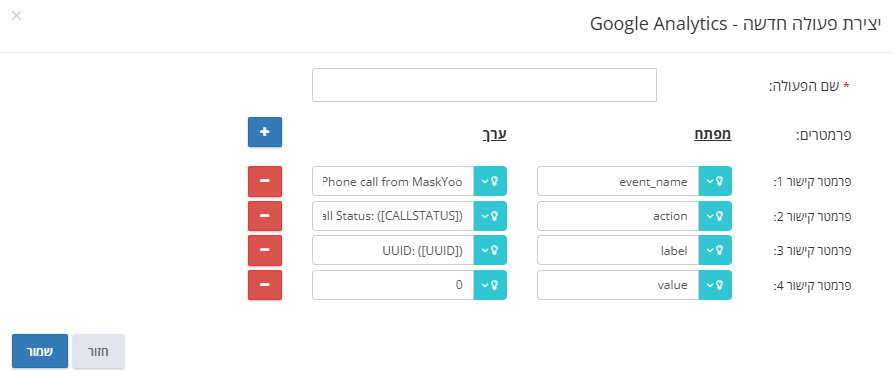Remove the event_name parameter row
This screenshot has height=379, width=893.
[x=265, y=181]
